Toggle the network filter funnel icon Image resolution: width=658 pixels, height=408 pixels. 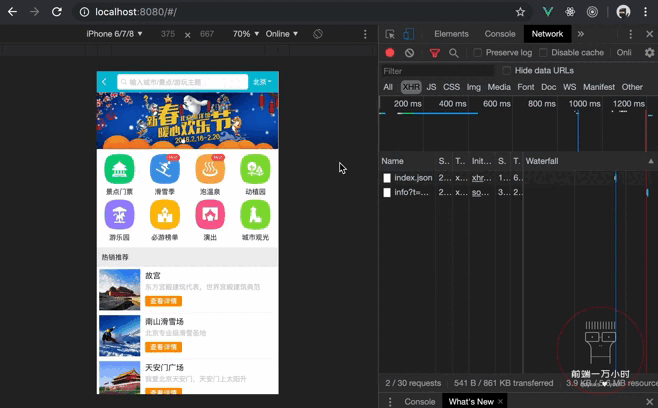pos(435,52)
